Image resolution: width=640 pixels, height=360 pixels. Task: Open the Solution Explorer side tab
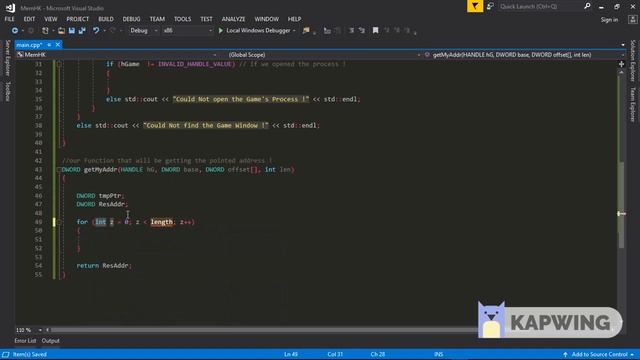tap(633, 60)
